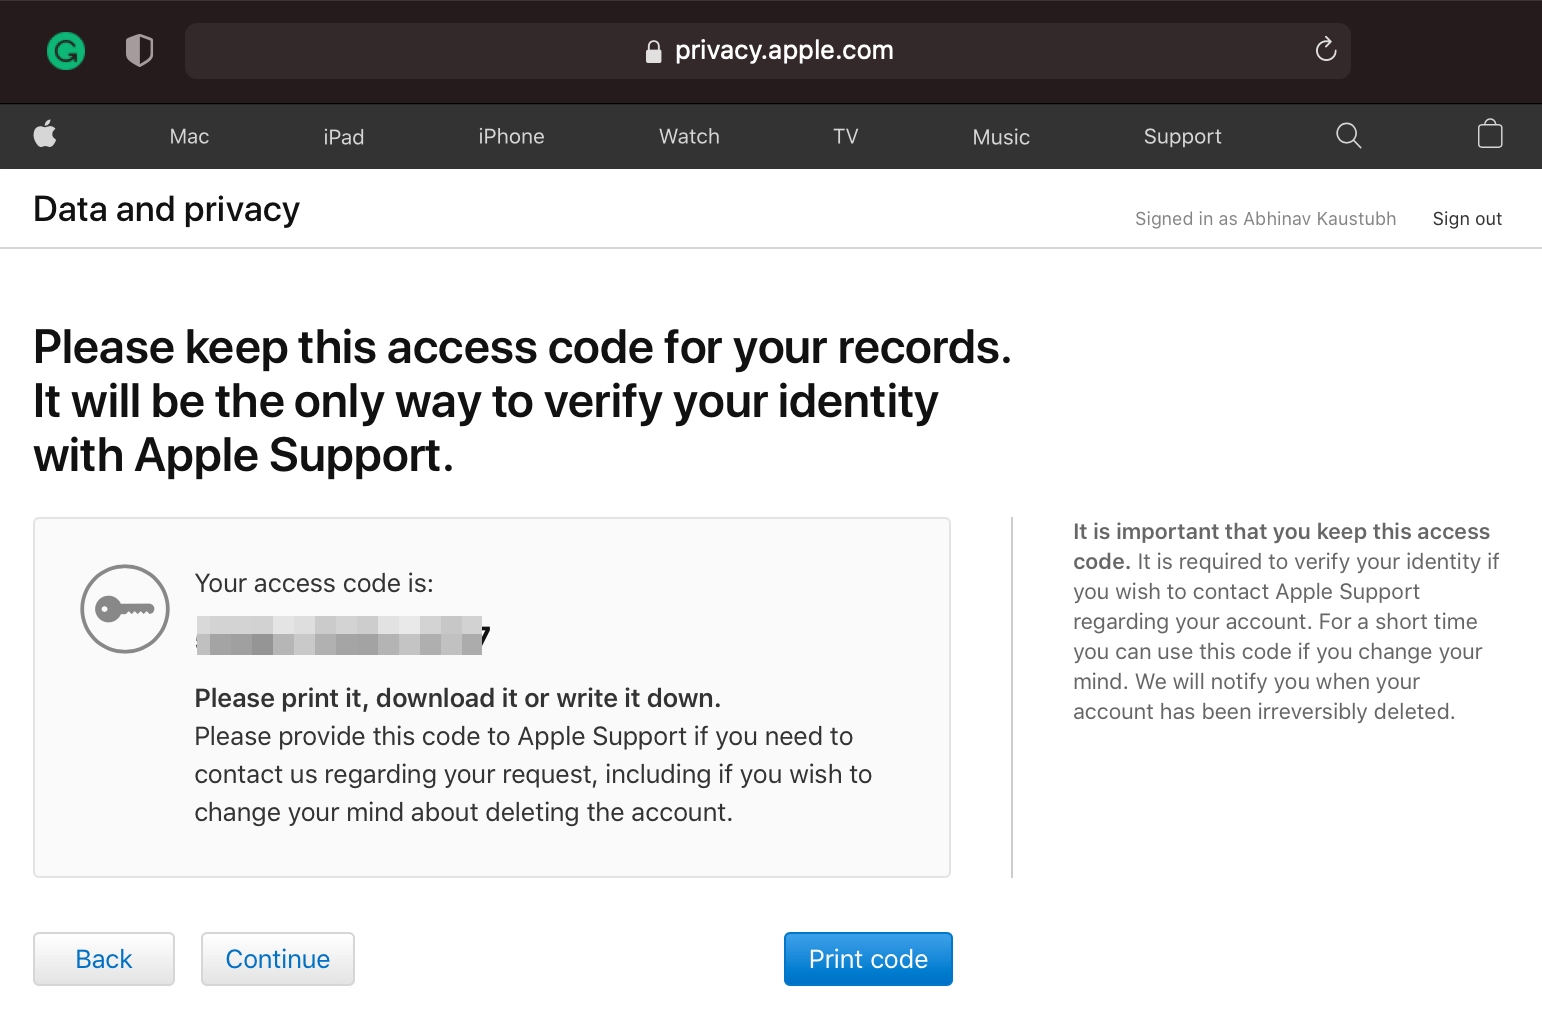The width and height of the screenshot is (1542, 1012).
Task: Open the Watch menu item
Action: [688, 136]
